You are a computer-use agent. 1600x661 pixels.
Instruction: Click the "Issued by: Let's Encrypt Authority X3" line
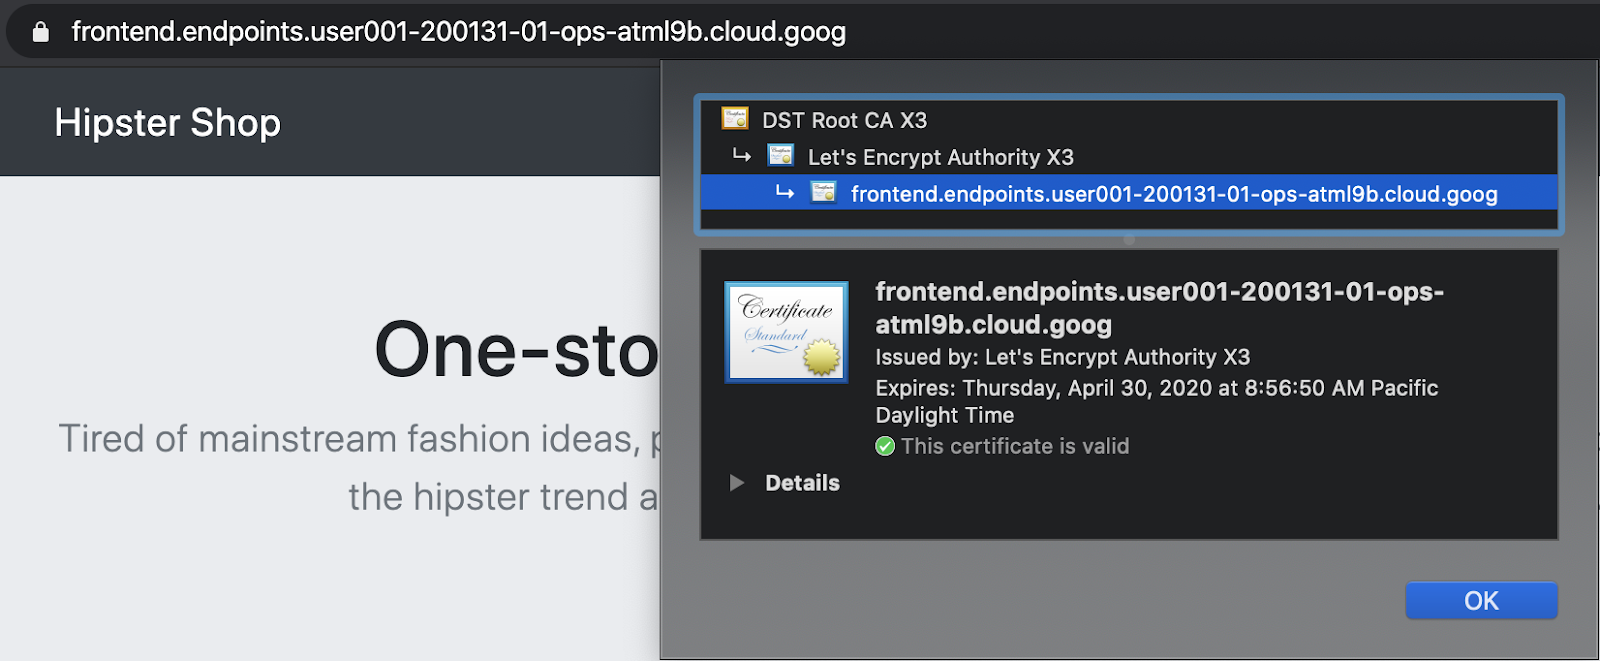click(x=1062, y=357)
